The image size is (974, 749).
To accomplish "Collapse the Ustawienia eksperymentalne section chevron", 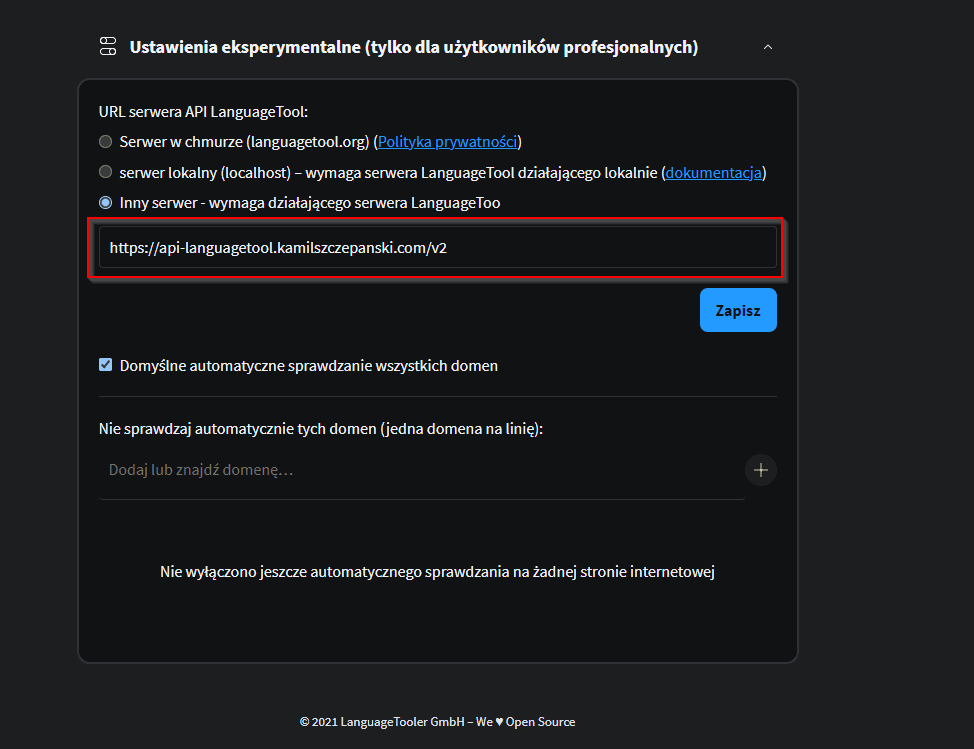I will tap(768, 47).
